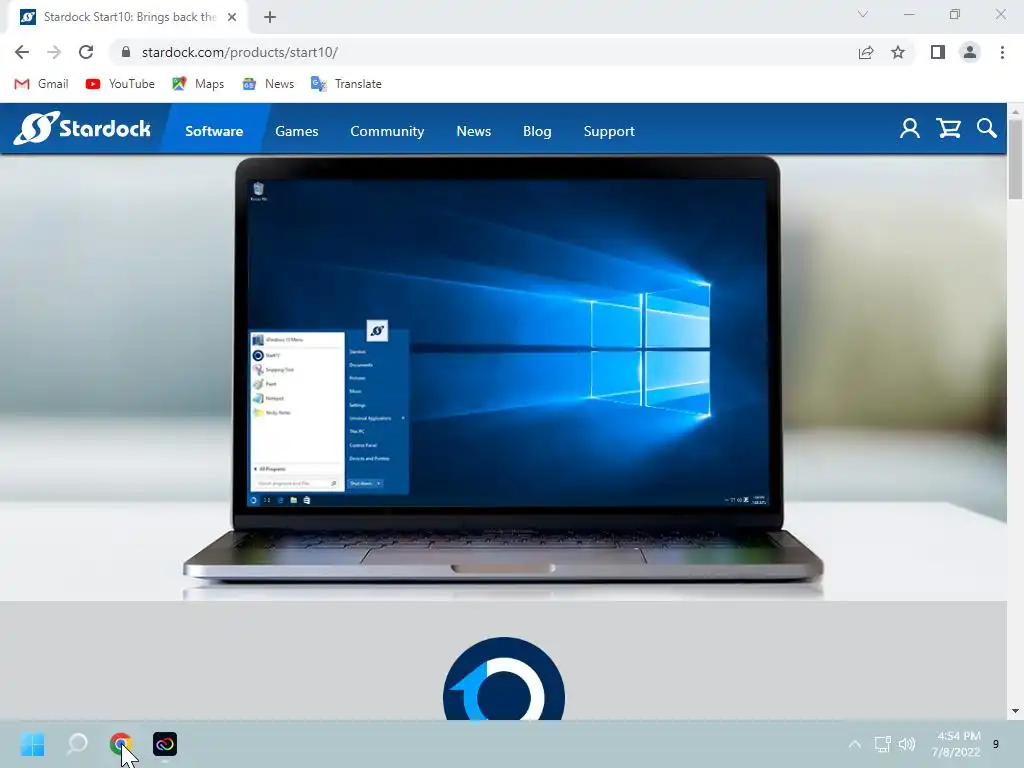Open the News menu in Stardock navbar

pos(473,131)
